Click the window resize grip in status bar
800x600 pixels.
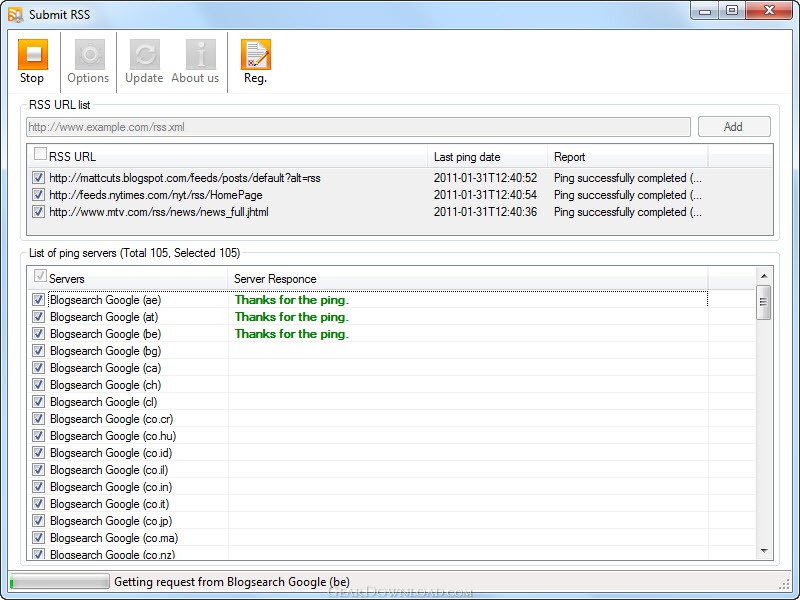click(784, 584)
